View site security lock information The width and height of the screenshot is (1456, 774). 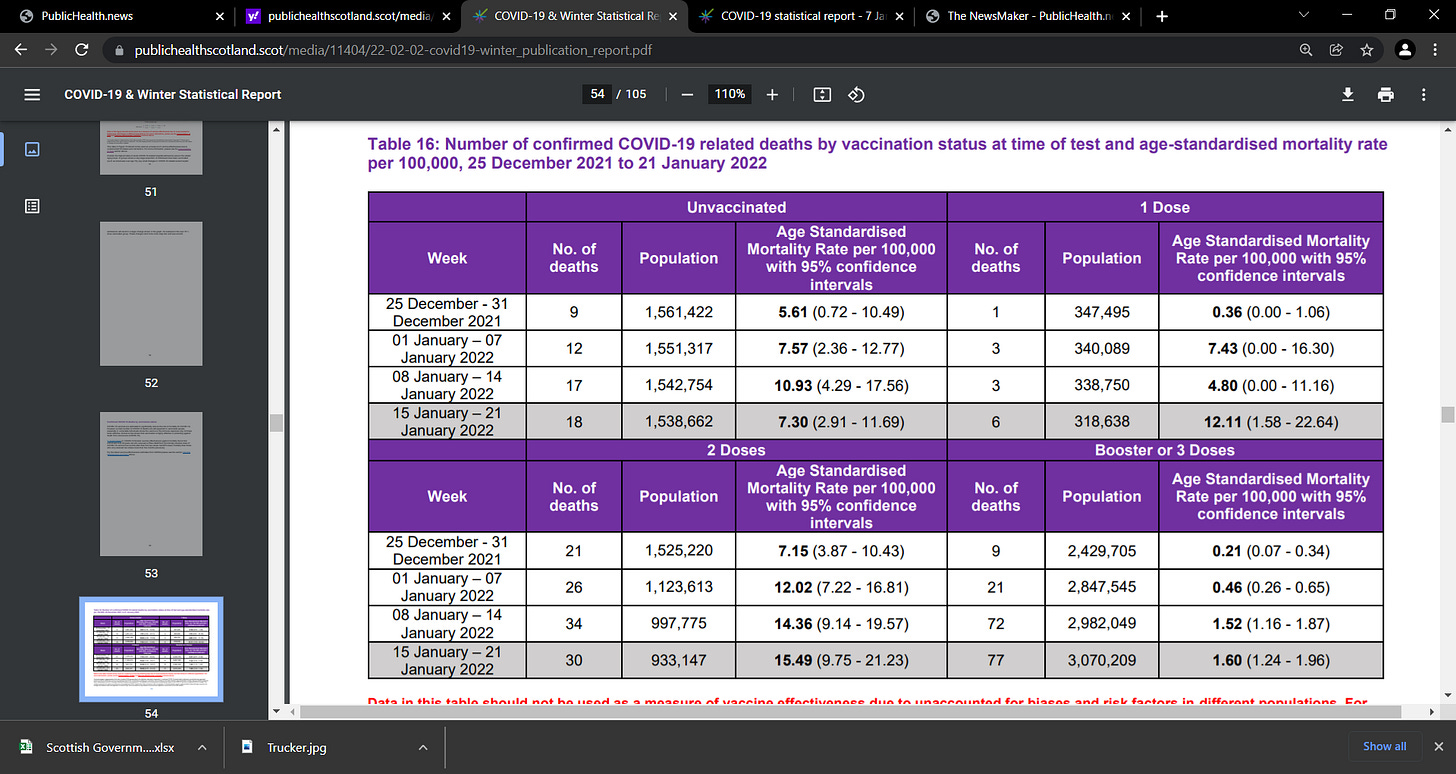(118, 49)
